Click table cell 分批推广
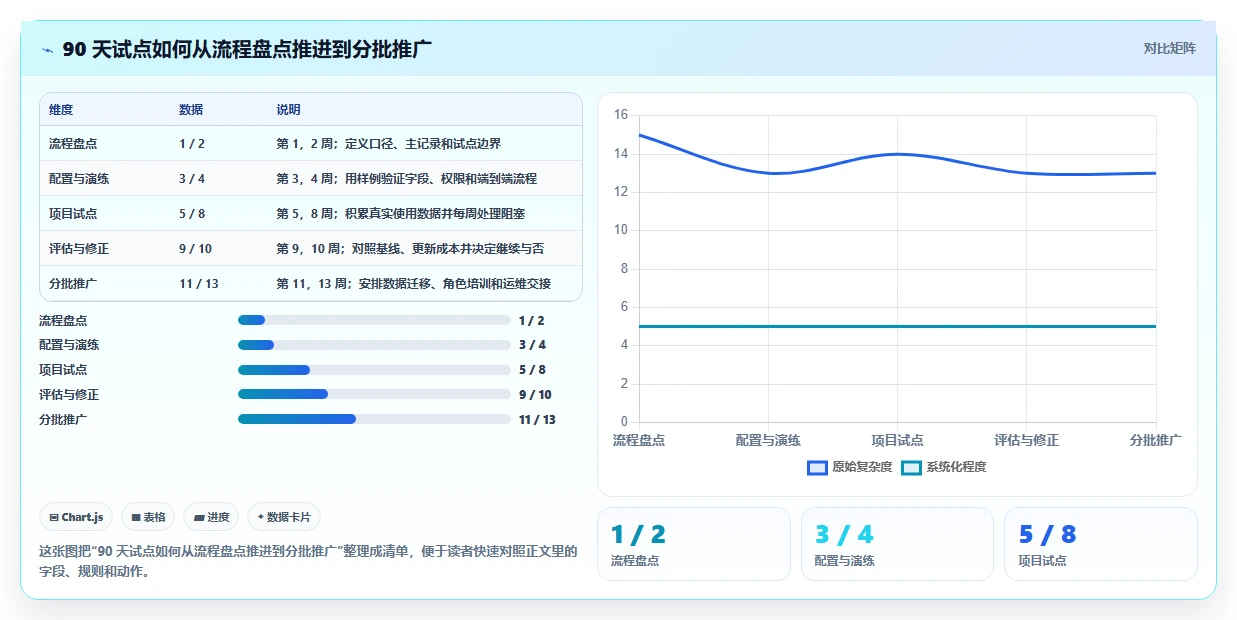Screen dimensions: 1237x620 click(73, 284)
